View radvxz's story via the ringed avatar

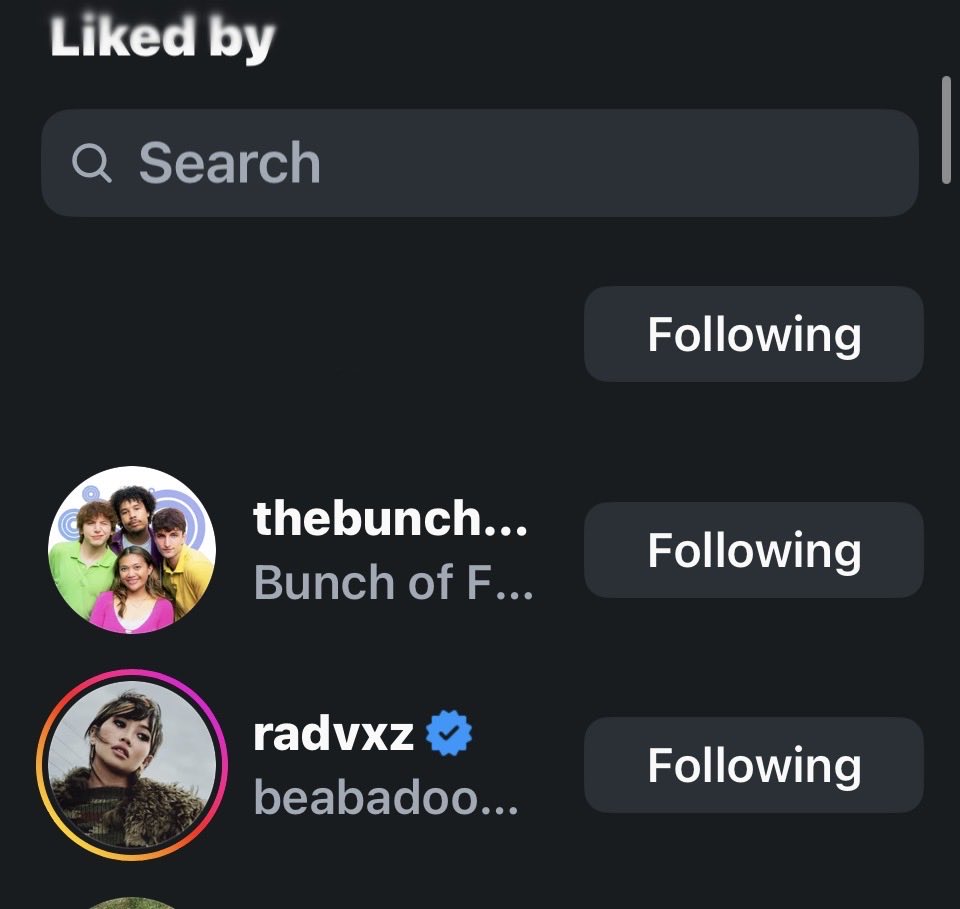click(x=132, y=765)
